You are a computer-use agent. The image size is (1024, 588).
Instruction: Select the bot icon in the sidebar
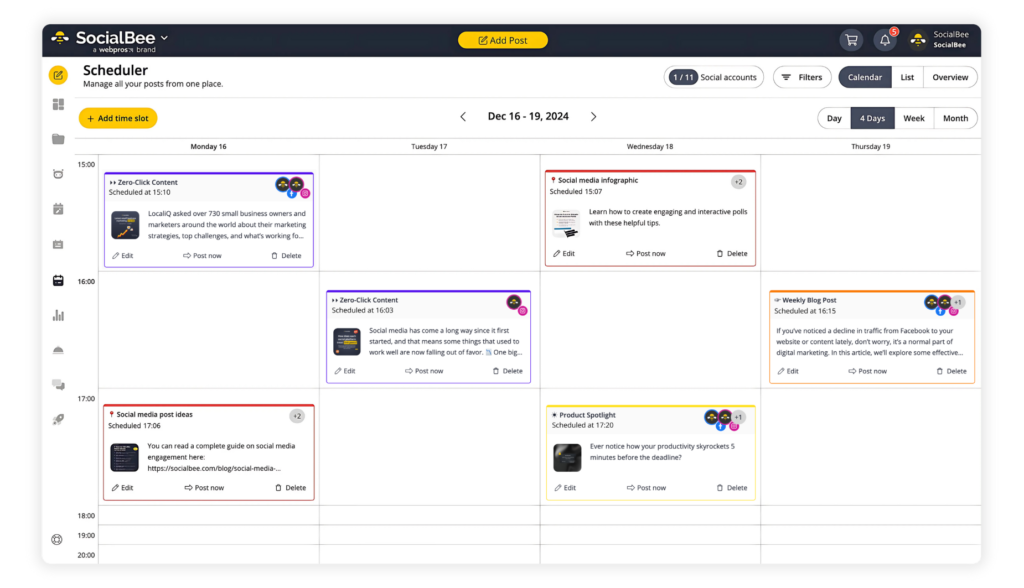(58, 173)
